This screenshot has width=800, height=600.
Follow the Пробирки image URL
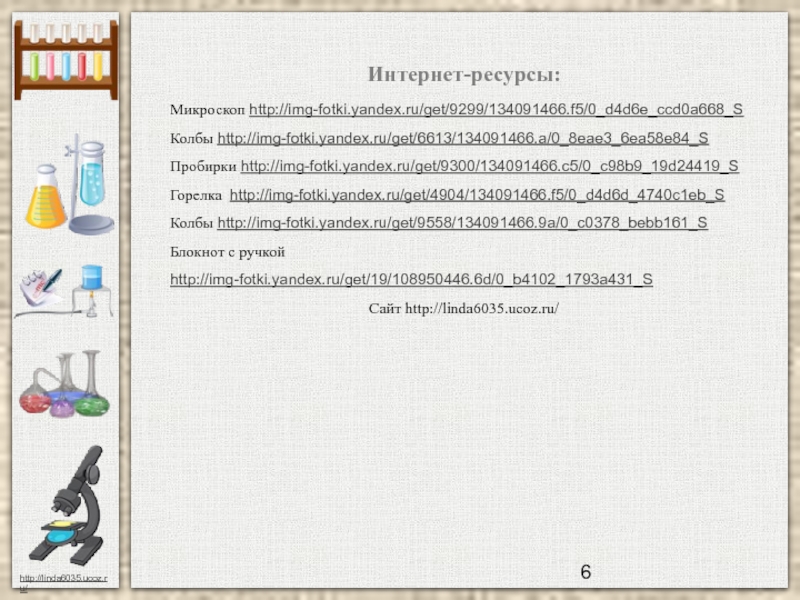(490, 166)
